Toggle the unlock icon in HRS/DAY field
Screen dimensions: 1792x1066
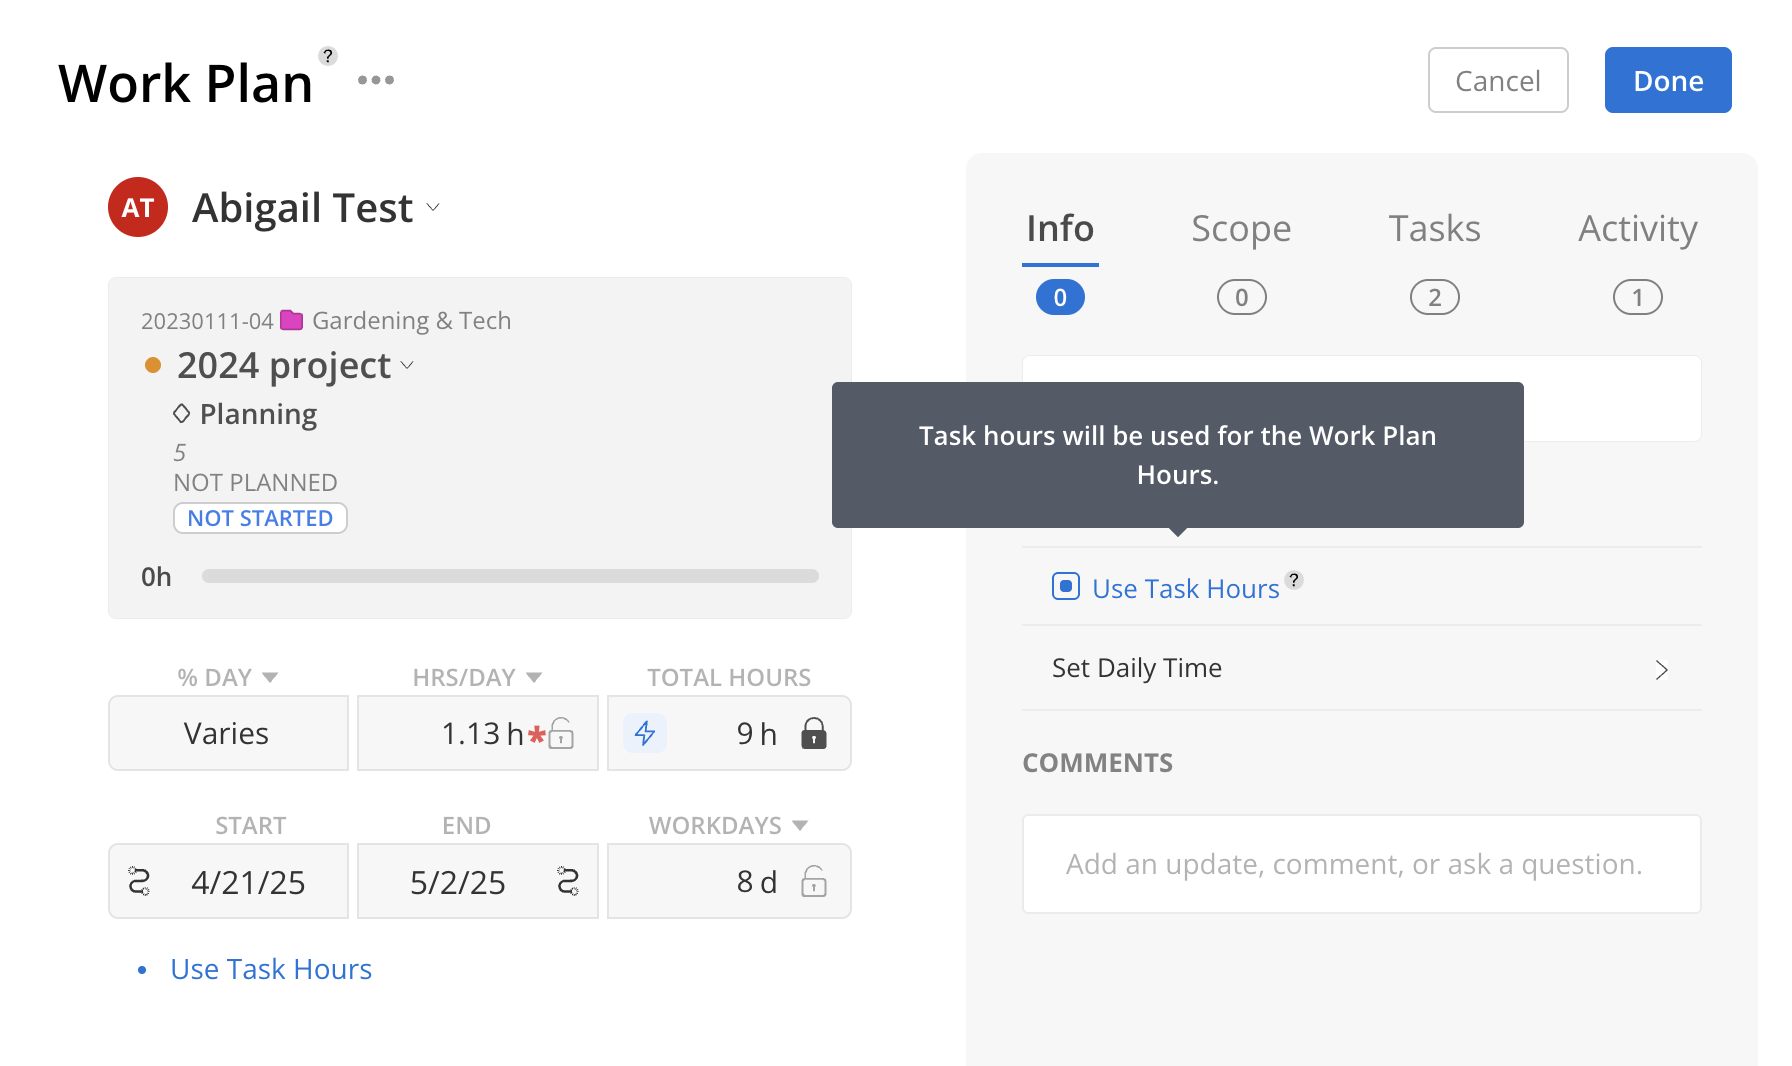(x=562, y=733)
